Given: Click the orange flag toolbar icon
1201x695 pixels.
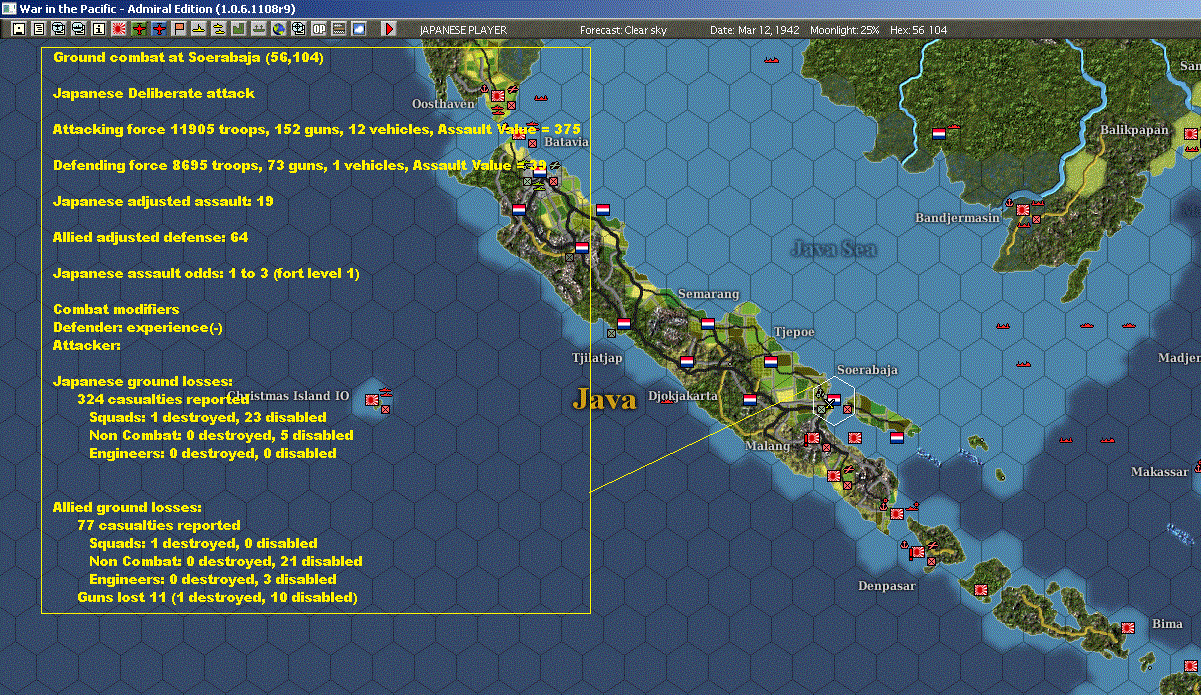Looking at the screenshot, I should point(179,30).
